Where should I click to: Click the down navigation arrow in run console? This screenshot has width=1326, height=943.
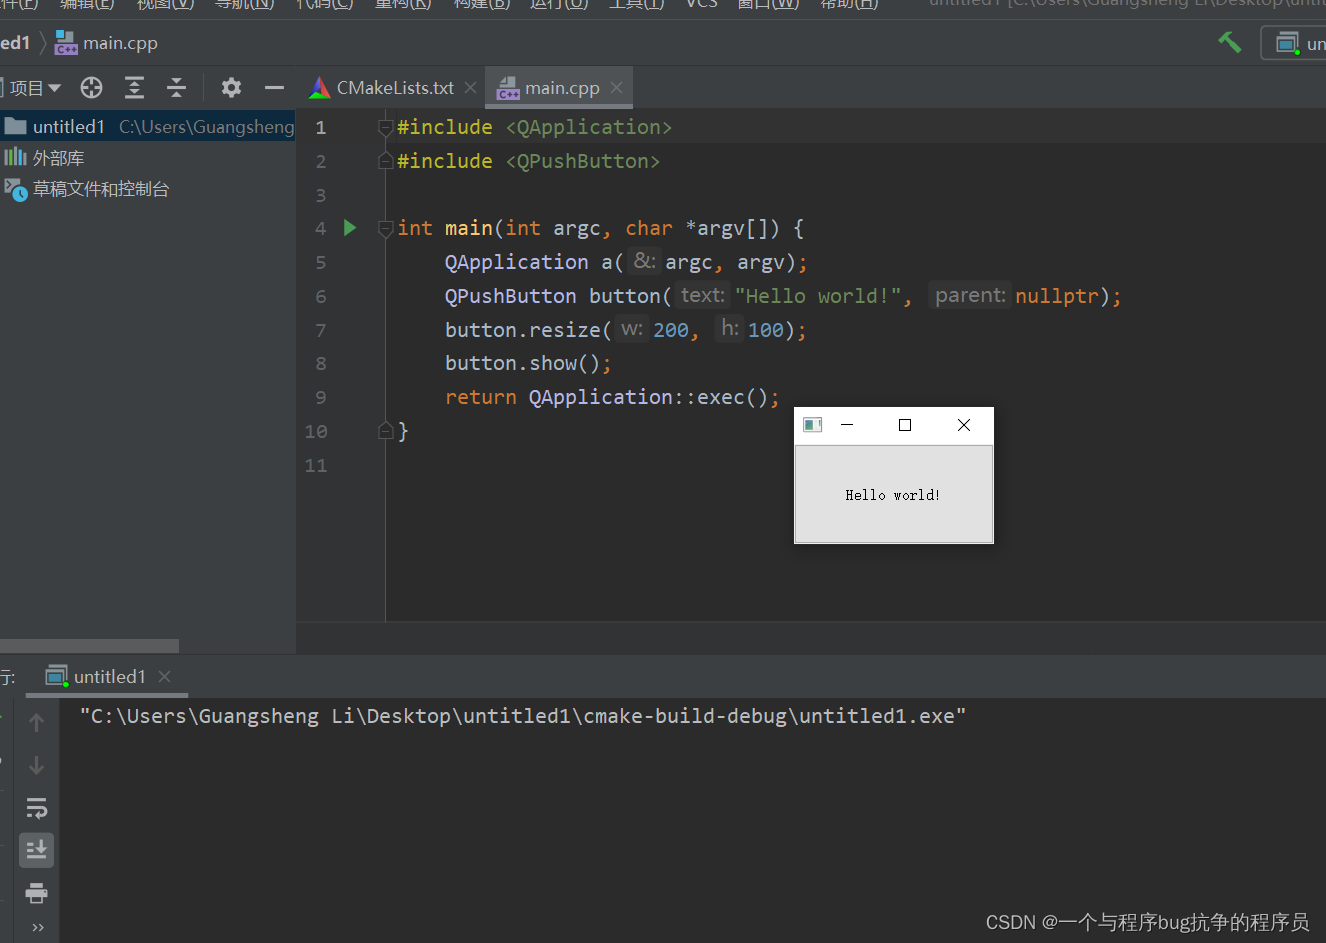[37, 765]
